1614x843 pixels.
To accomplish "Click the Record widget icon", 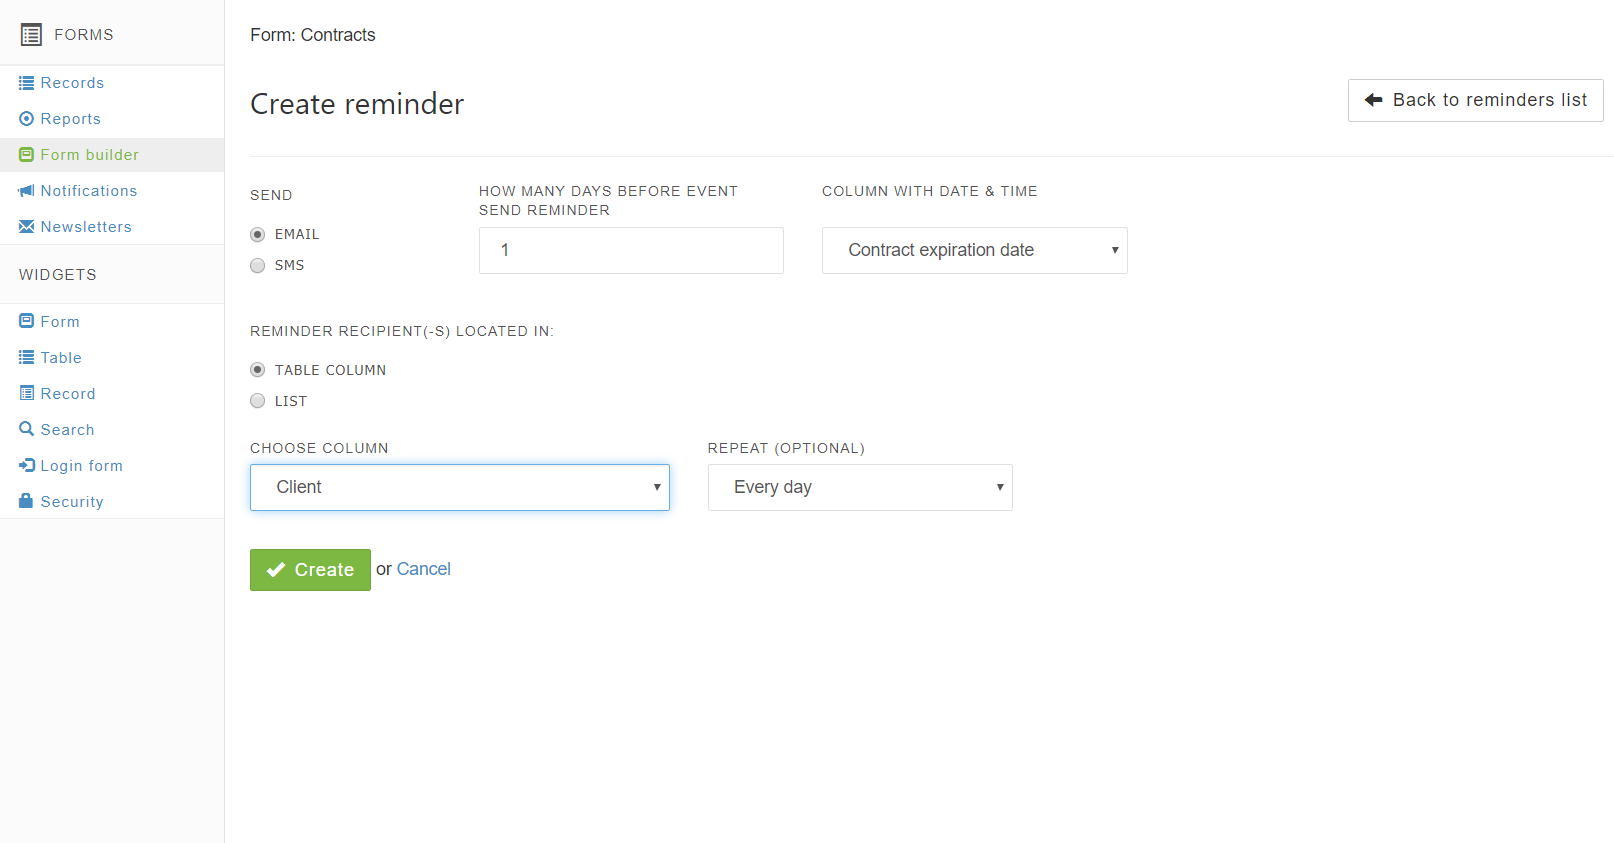I will click(x=26, y=394).
